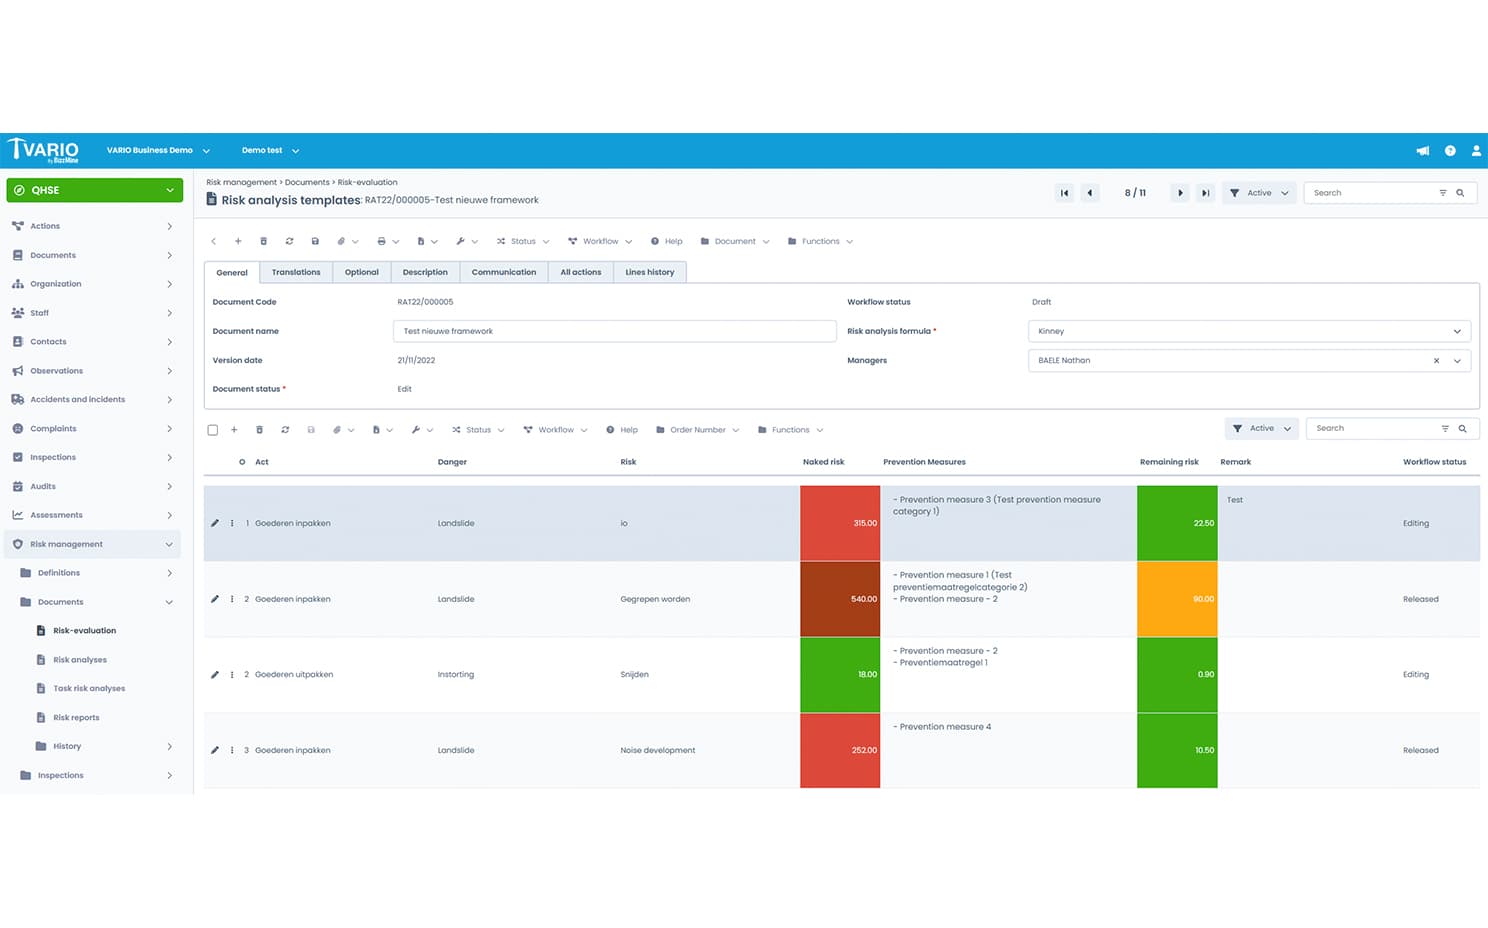Open the help question mark icon in header
Screen dimensions: 1488x928
pos(1450,151)
